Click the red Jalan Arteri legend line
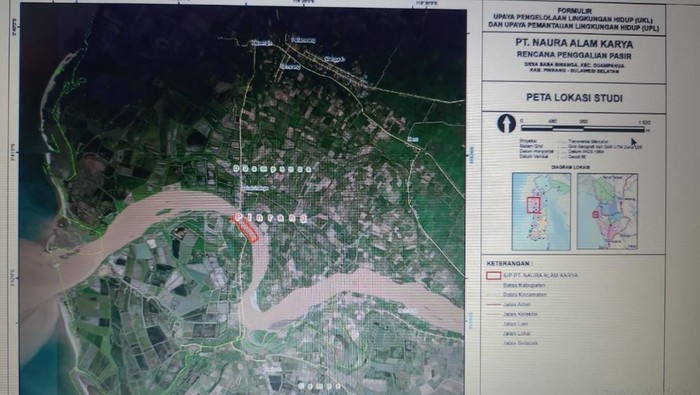Image resolution: width=700 pixels, height=395 pixels. (493, 304)
